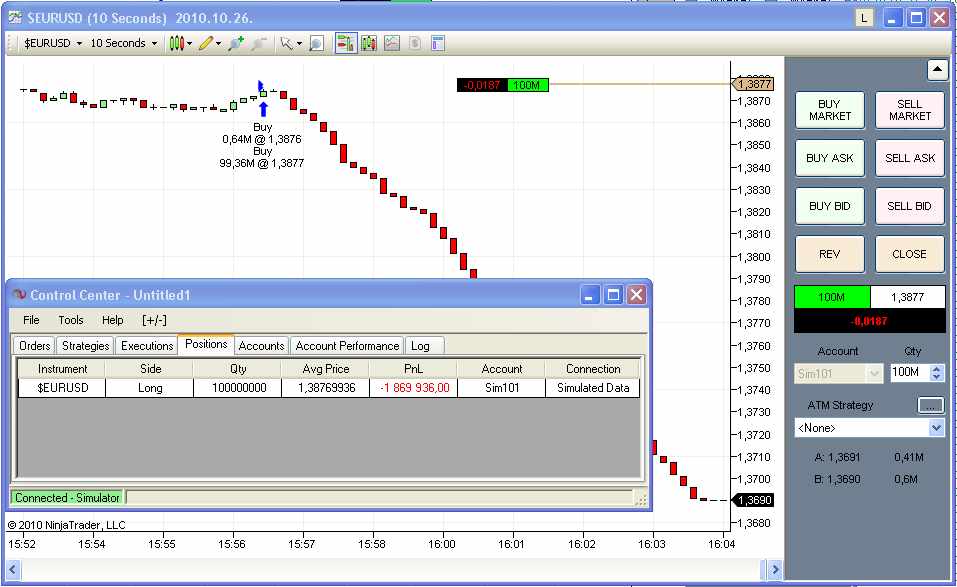Click the SELL MARKET button
The image size is (957, 587).
pyautogui.click(x=909, y=110)
